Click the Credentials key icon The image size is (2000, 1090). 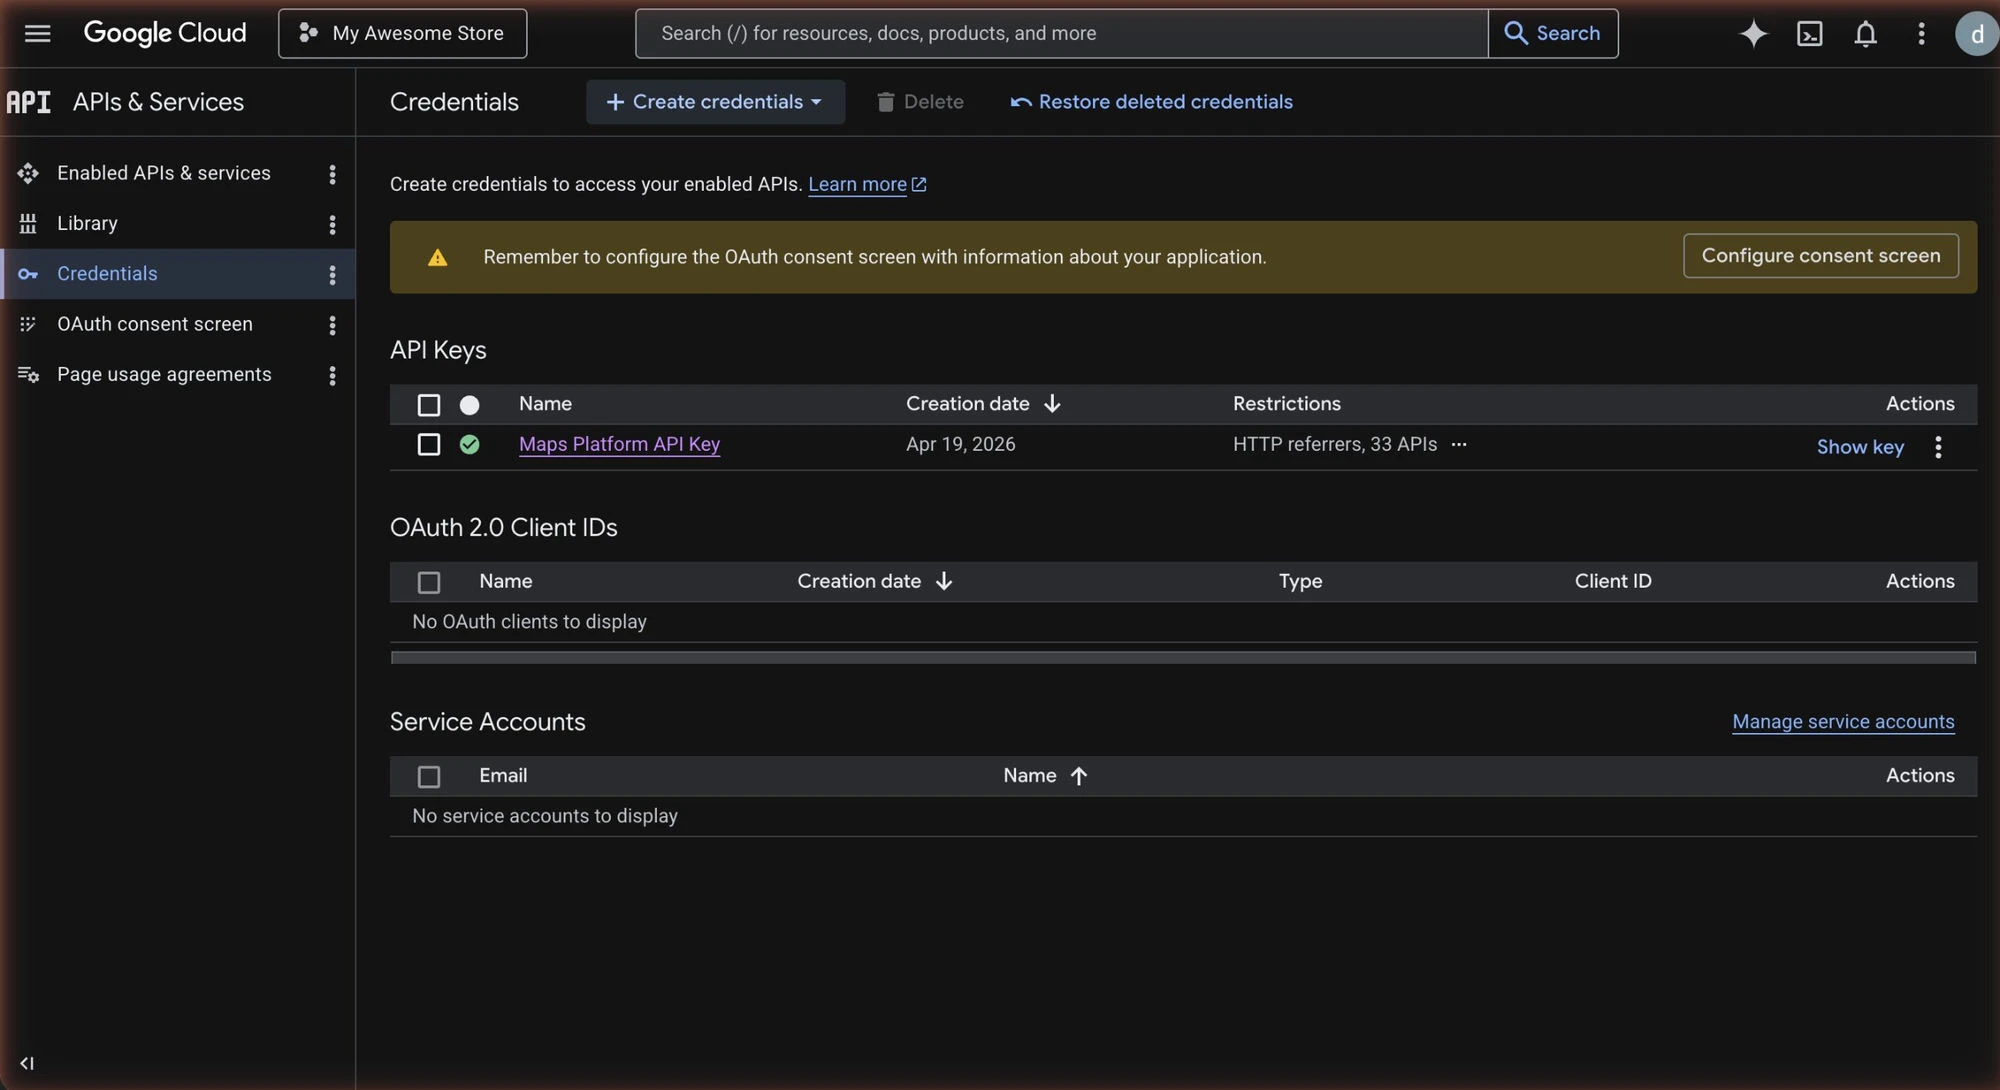[28, 274]
